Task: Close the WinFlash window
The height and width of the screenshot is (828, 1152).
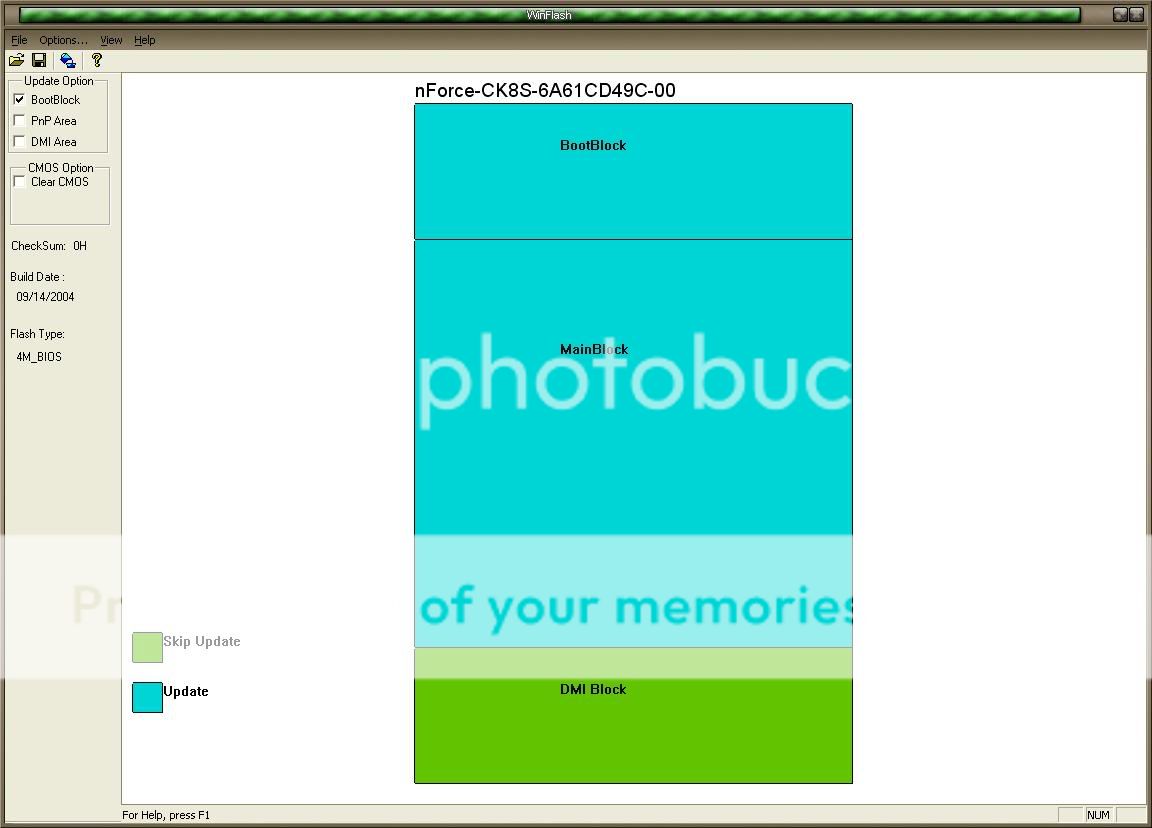Action: pos(1136,15)
